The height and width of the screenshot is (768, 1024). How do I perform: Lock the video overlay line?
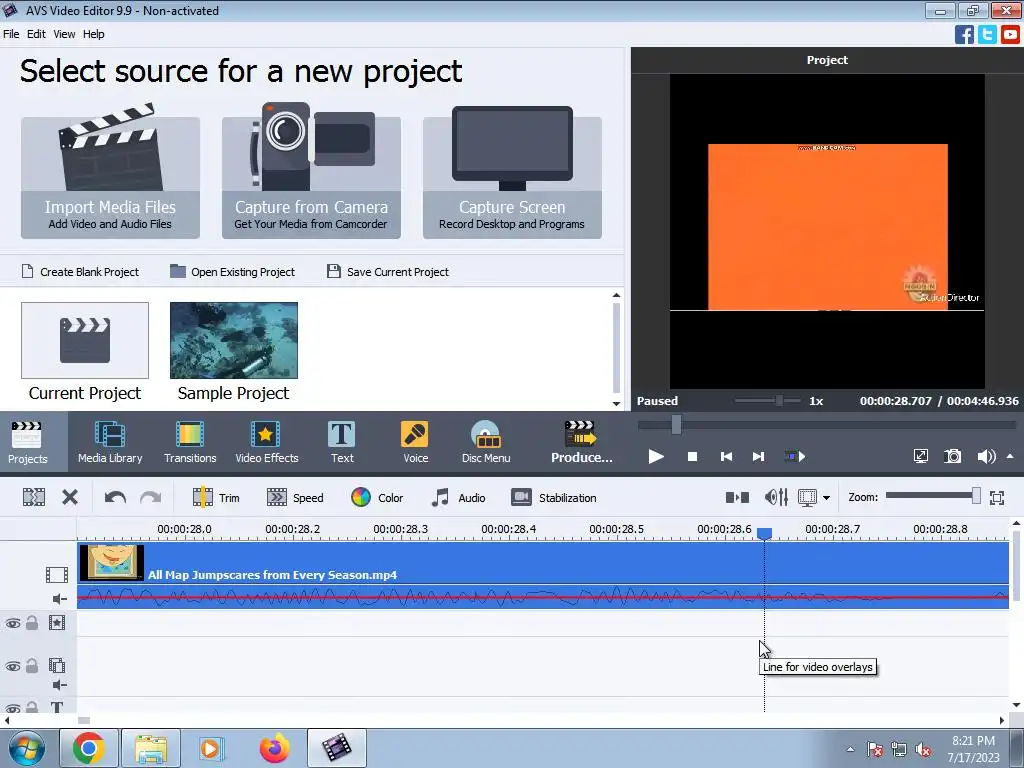31,666
